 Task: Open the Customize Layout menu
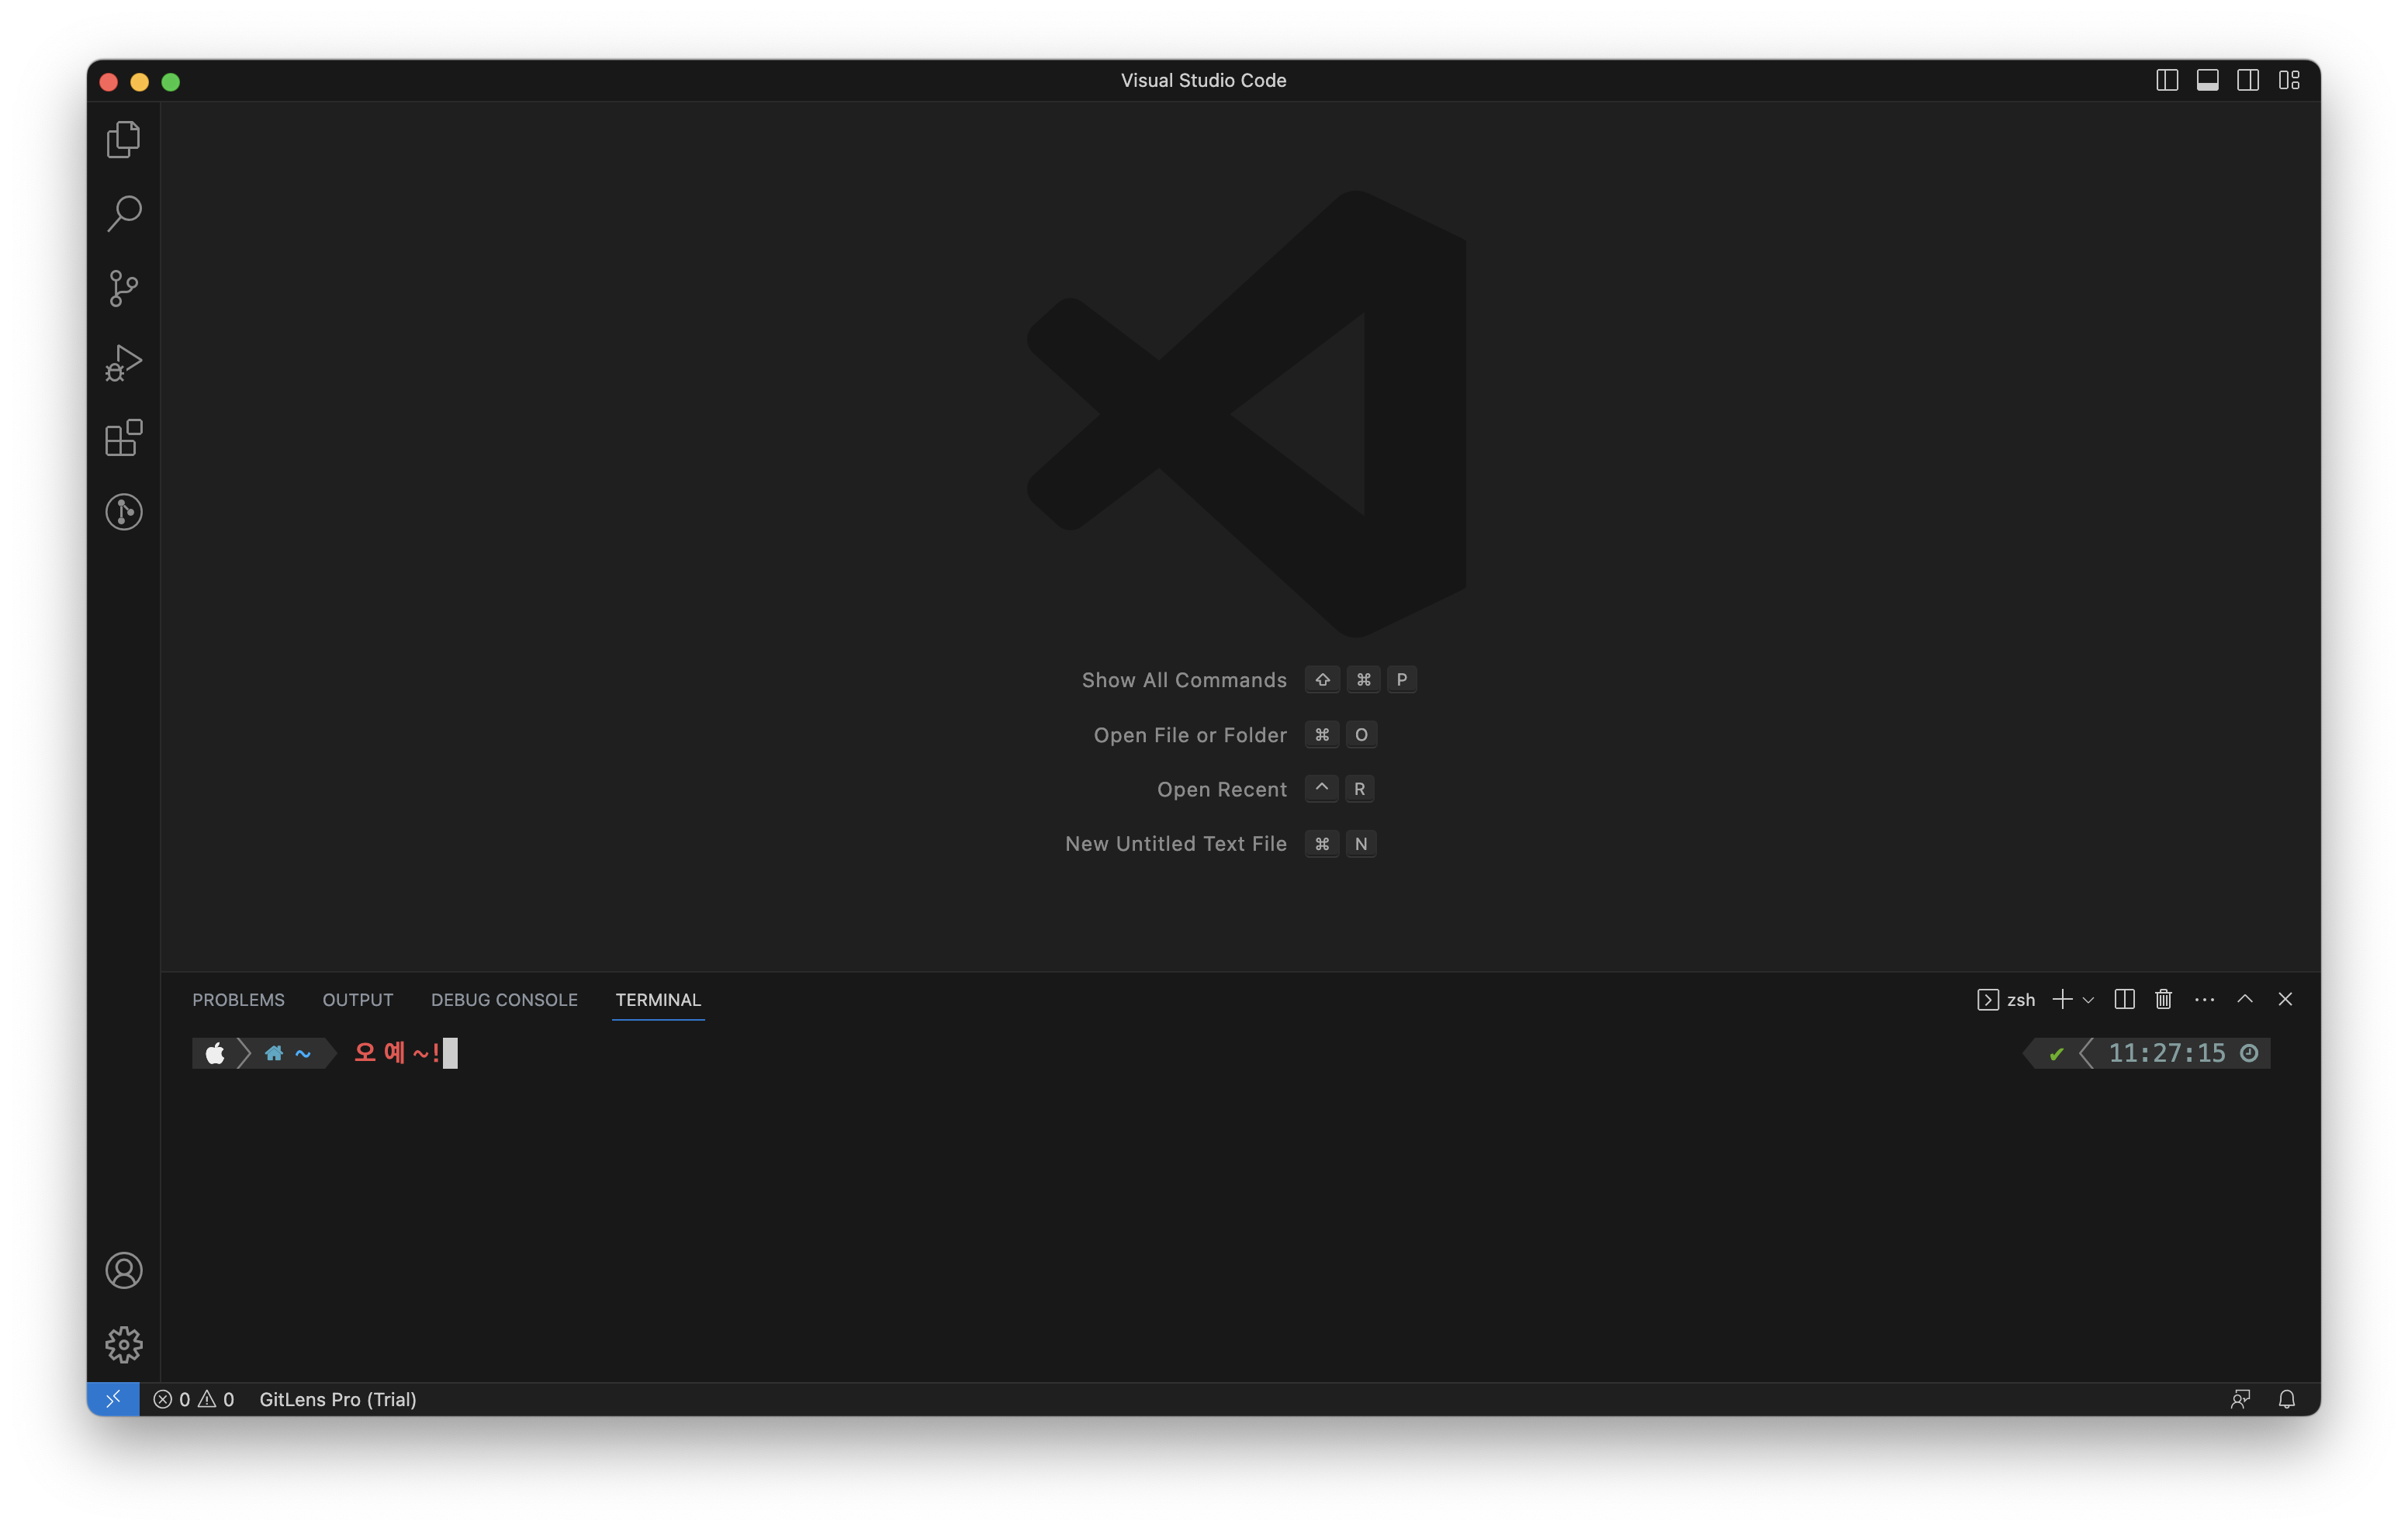pyautogui.click(x=2289, y=80)
